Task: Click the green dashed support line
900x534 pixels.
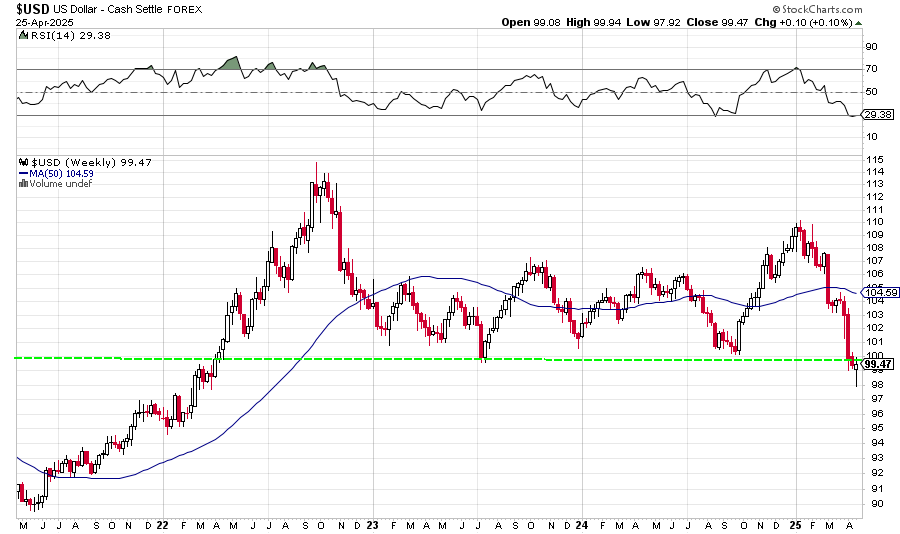Action: click(x=300, y=358)
